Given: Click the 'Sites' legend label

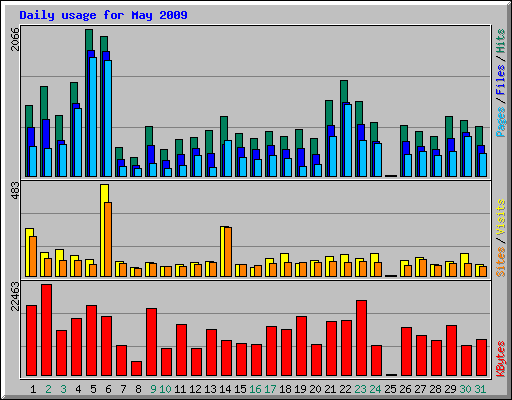Looking at the screenshot, I should tap(501, 262).
